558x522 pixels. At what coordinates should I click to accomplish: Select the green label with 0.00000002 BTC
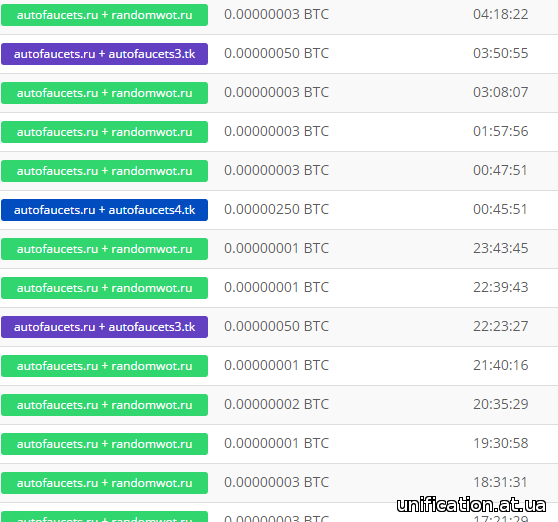click(x=104, y=405)
